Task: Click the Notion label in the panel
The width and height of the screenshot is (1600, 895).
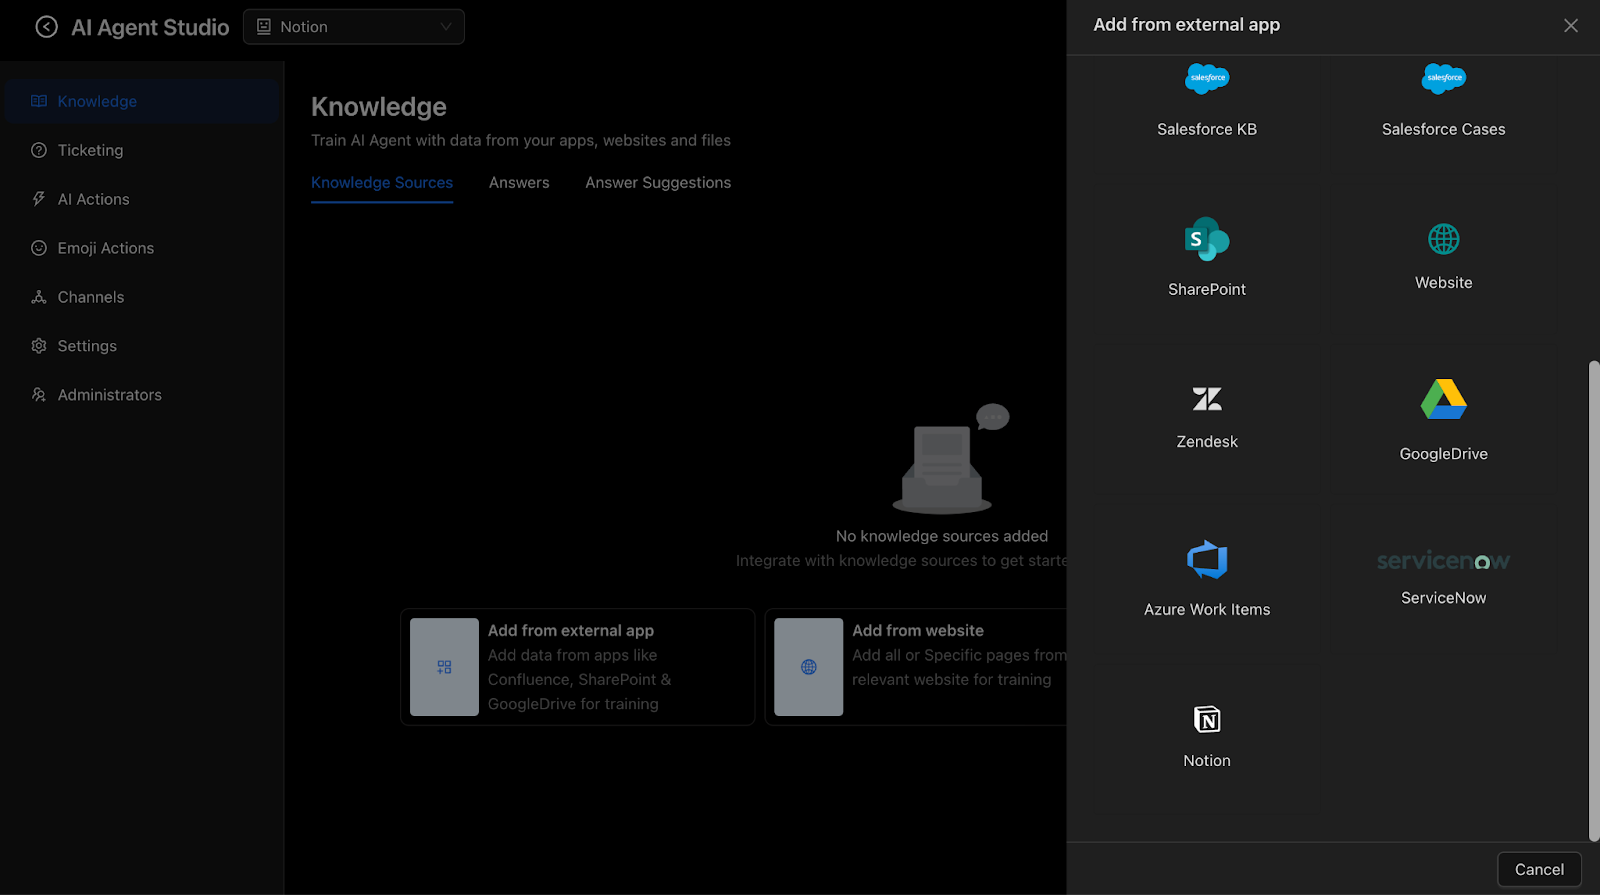Action: pyautogui.click(x=1207, y=761)
